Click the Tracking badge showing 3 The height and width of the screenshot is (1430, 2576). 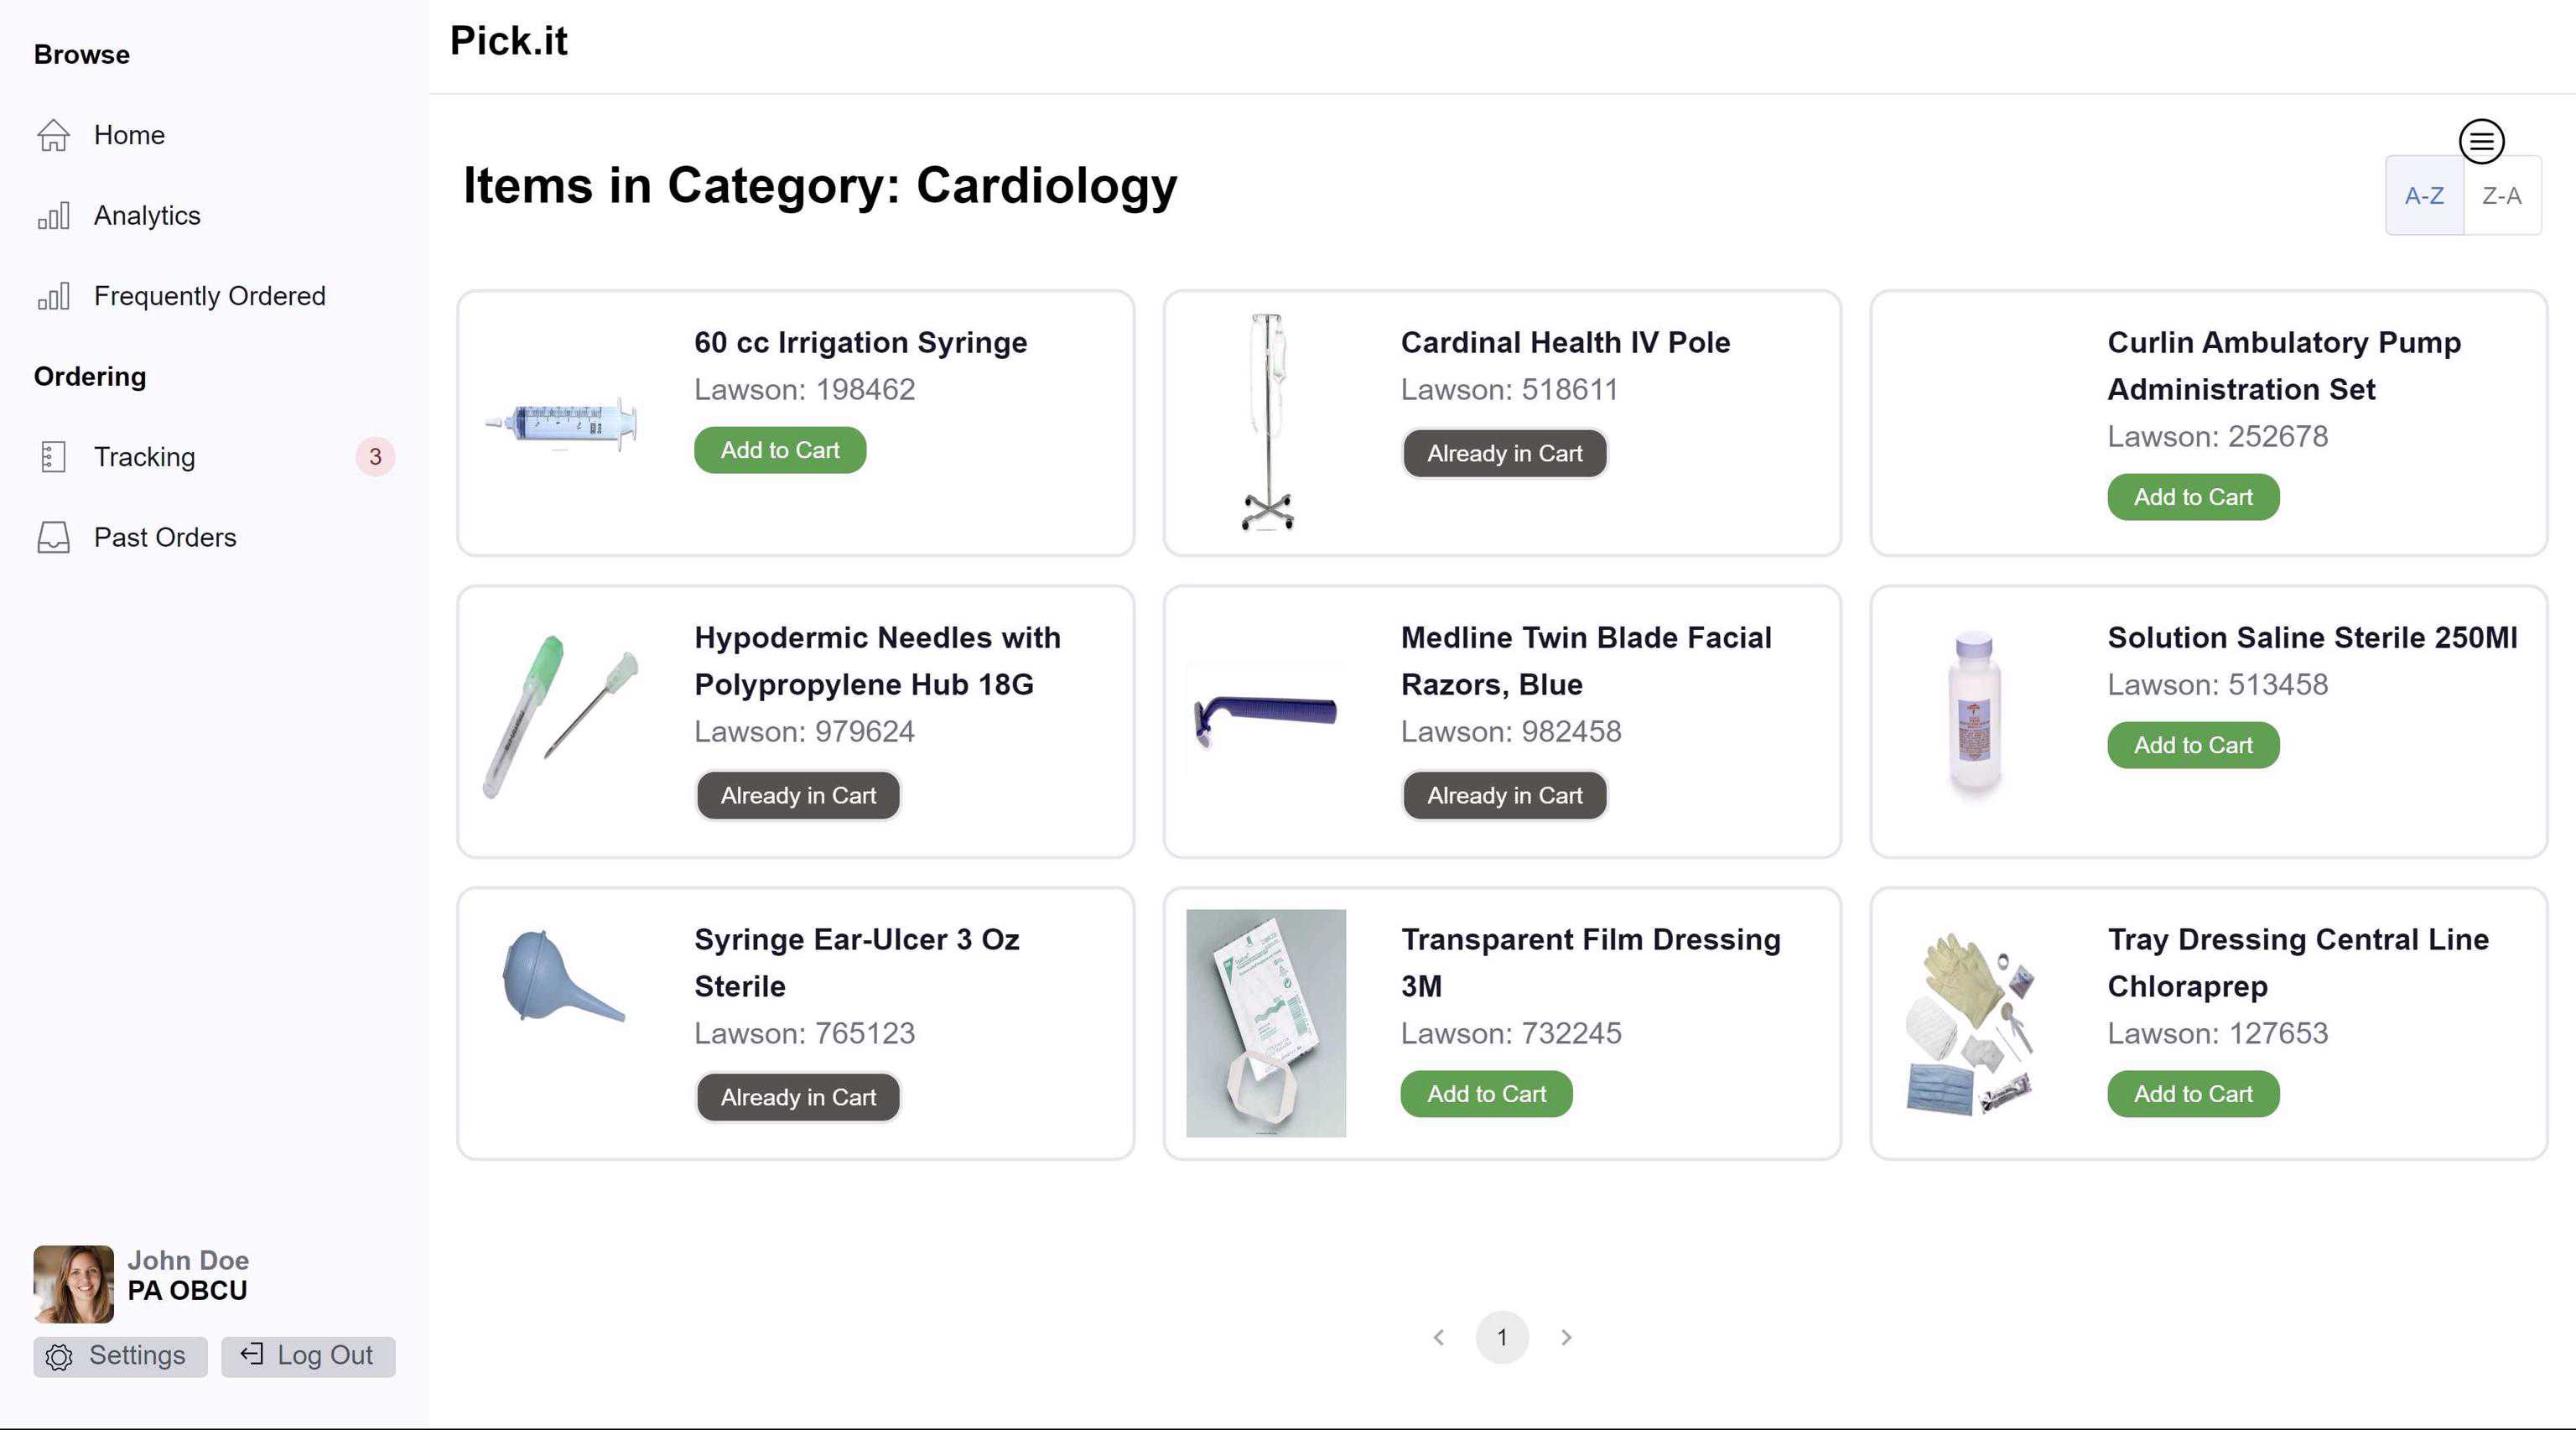click(x=375, y=457)
